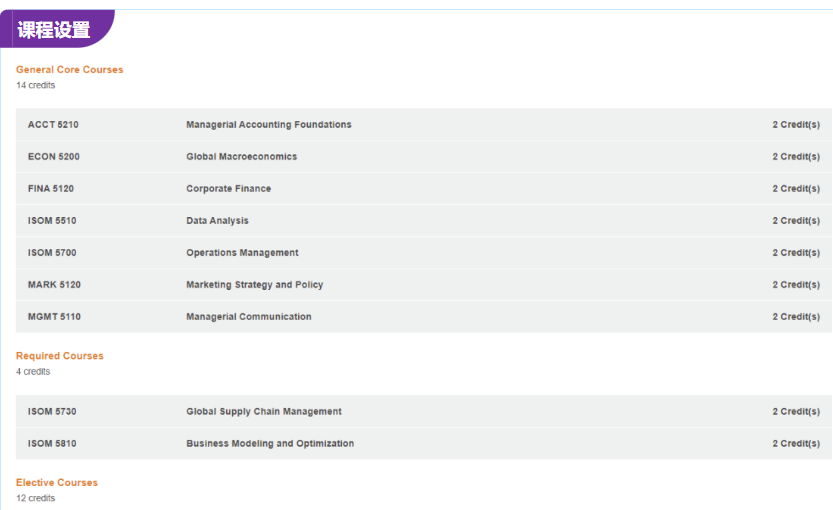Click course code MGMT 5110
This screenshot has width=833, height=510.
[x=54, y=317]
